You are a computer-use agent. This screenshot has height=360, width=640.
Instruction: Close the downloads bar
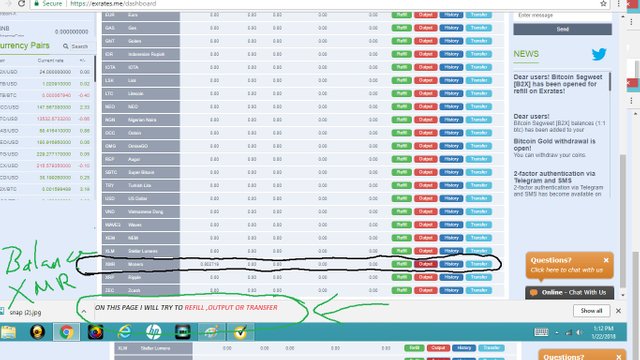point(618,311)
